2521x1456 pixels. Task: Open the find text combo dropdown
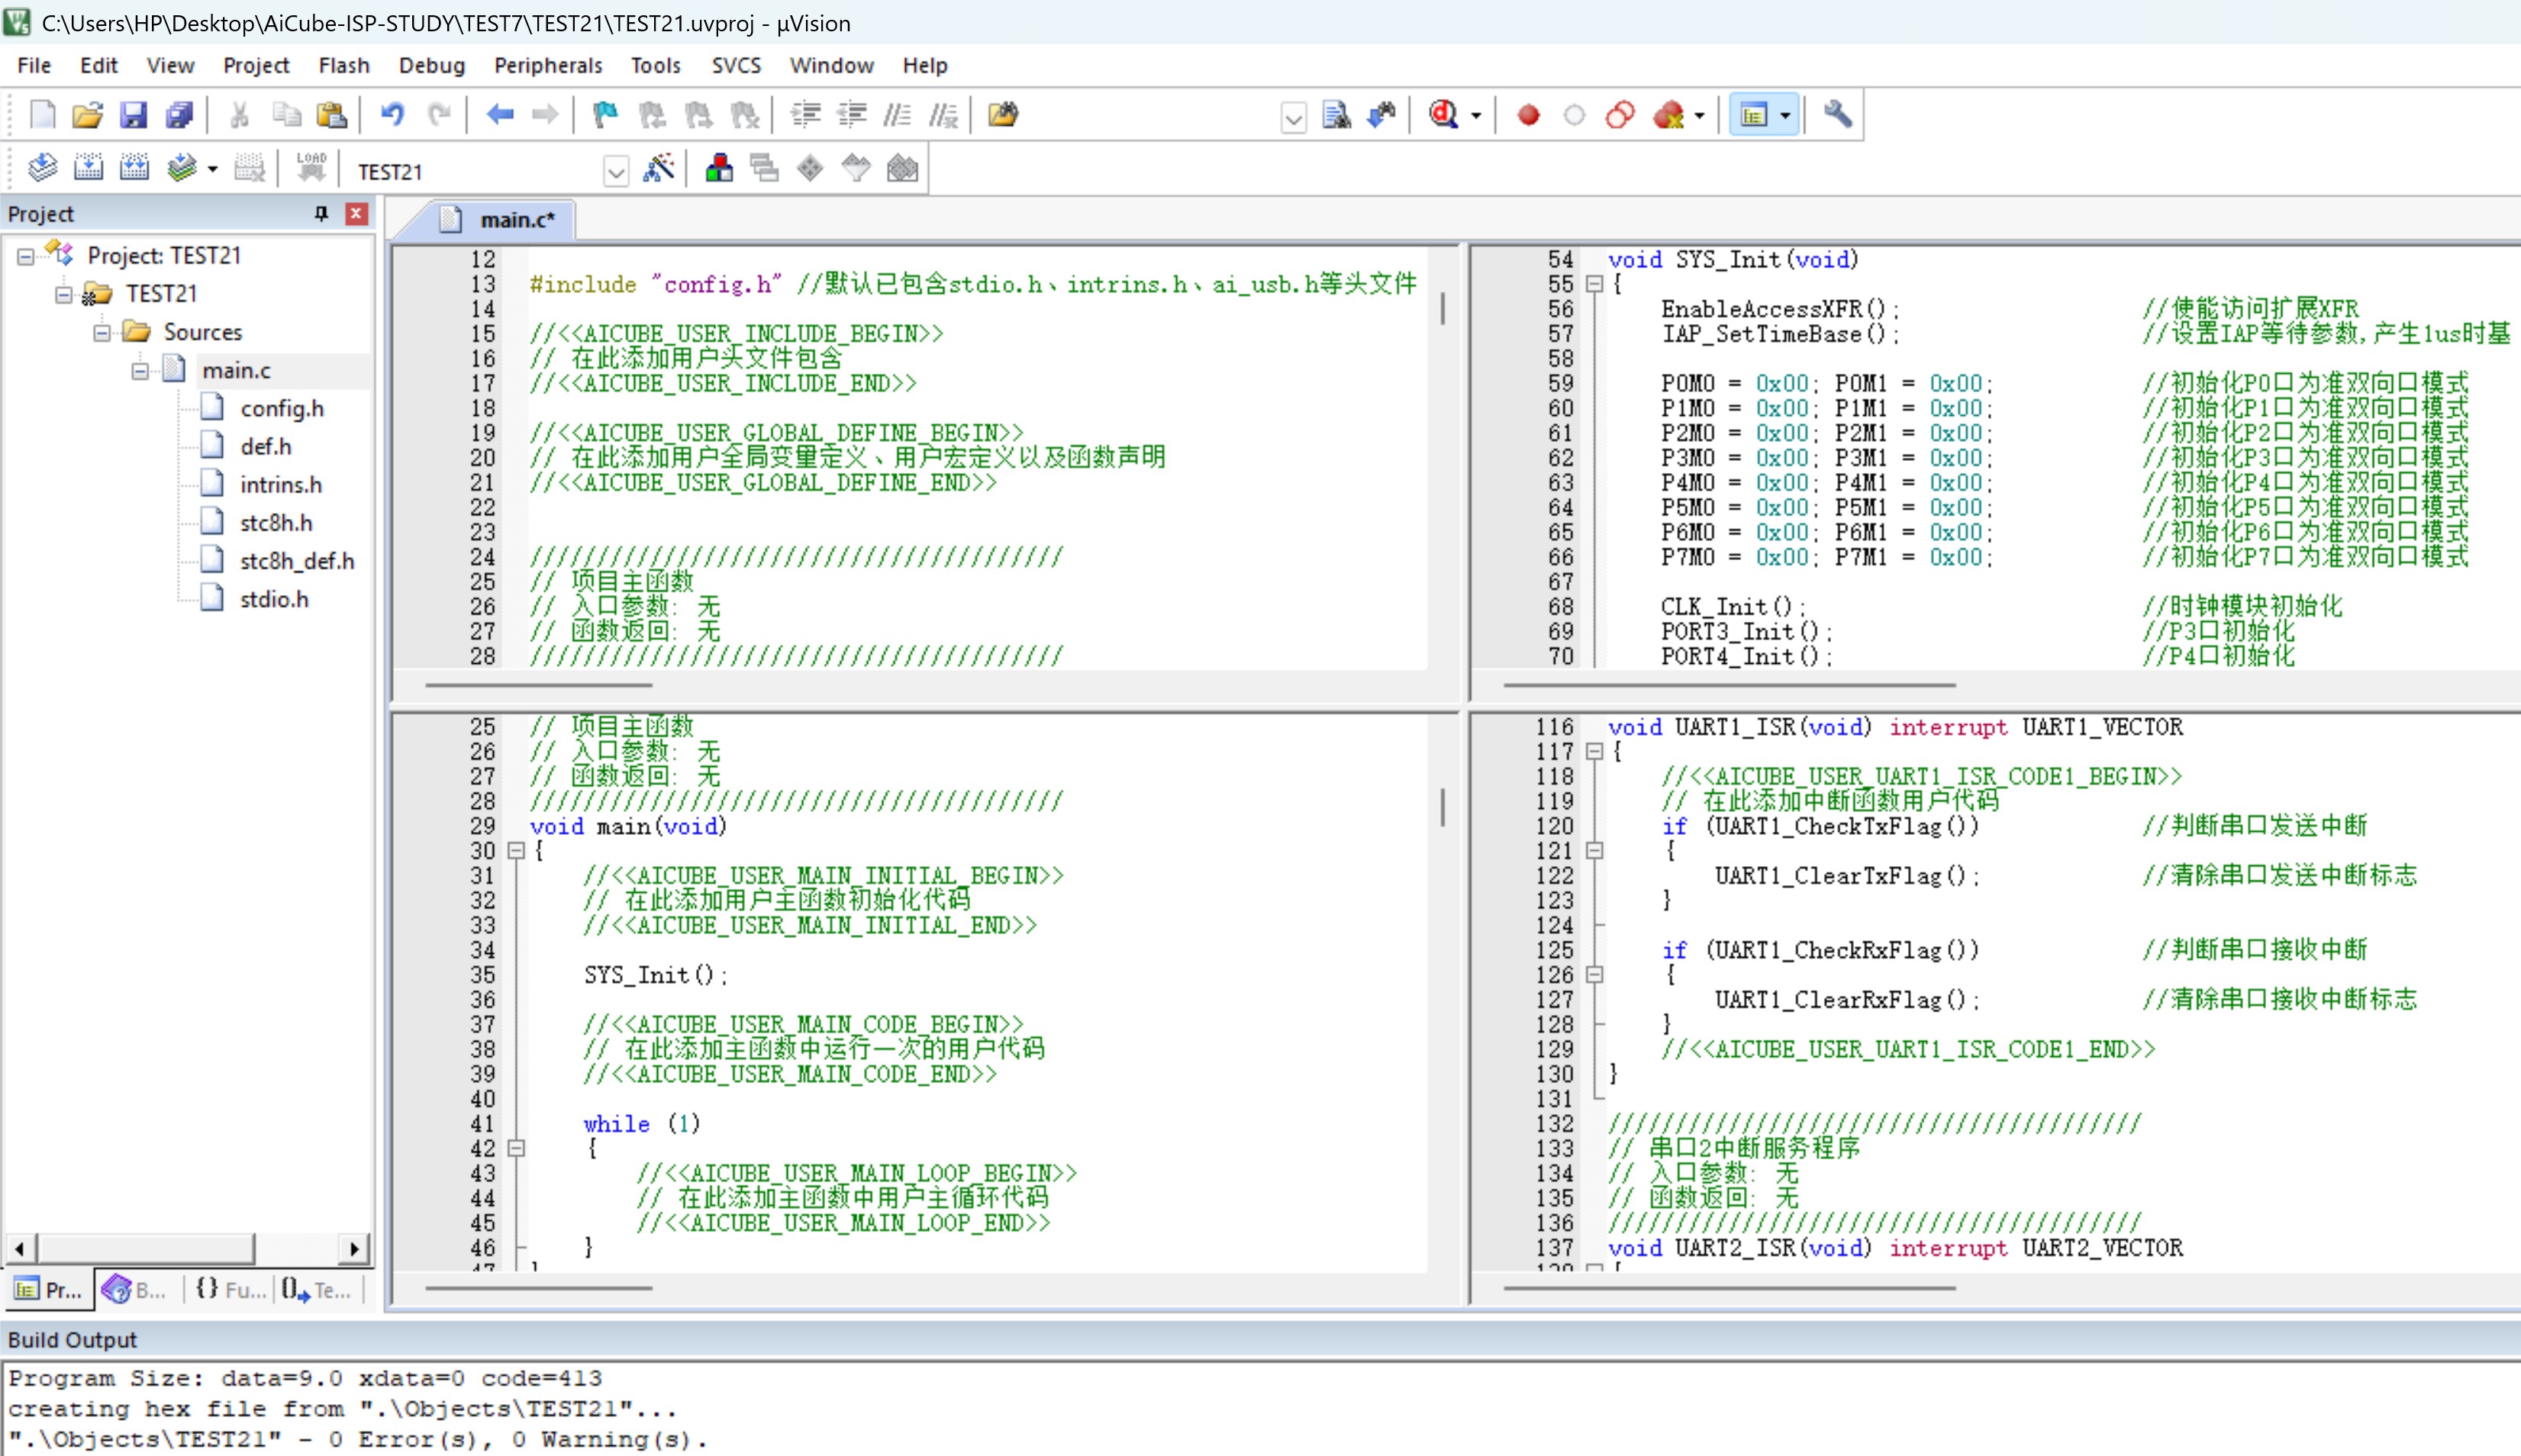[x=1293, y=118]
